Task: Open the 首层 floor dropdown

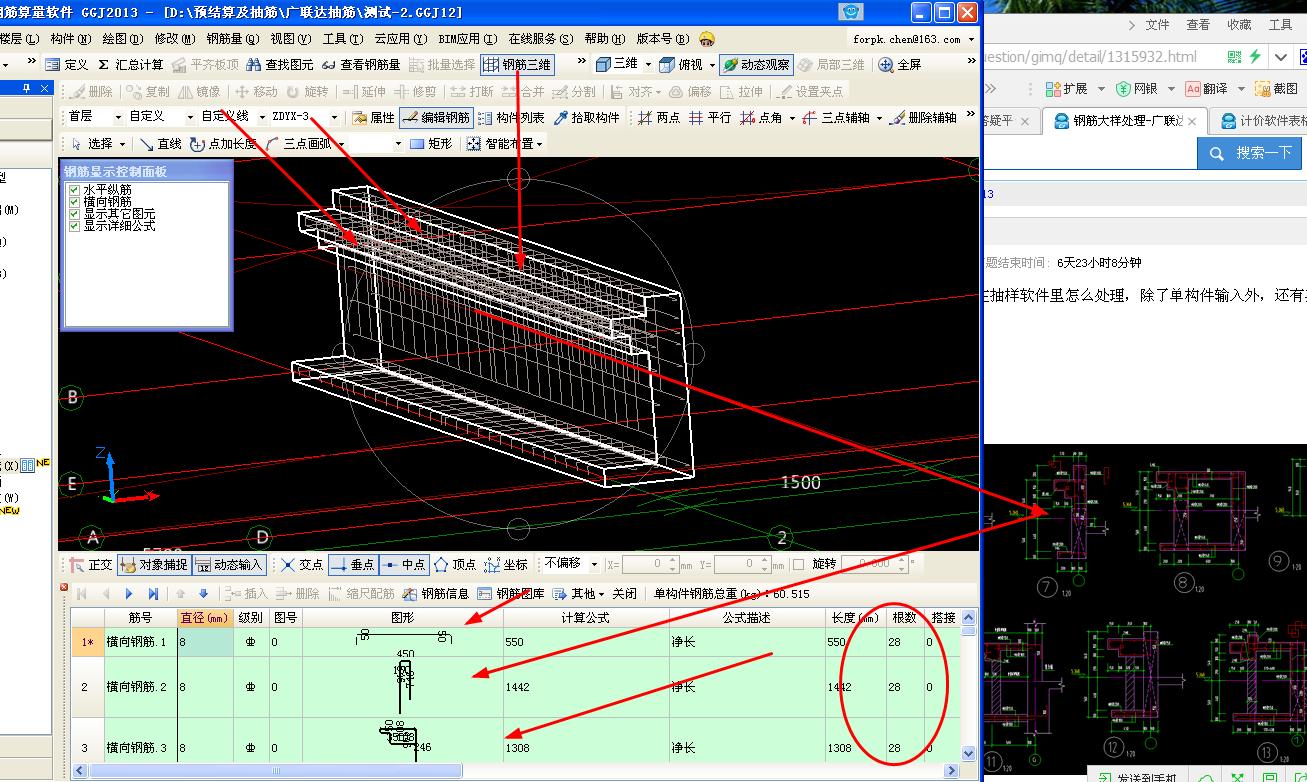Action: coord(118,118)
